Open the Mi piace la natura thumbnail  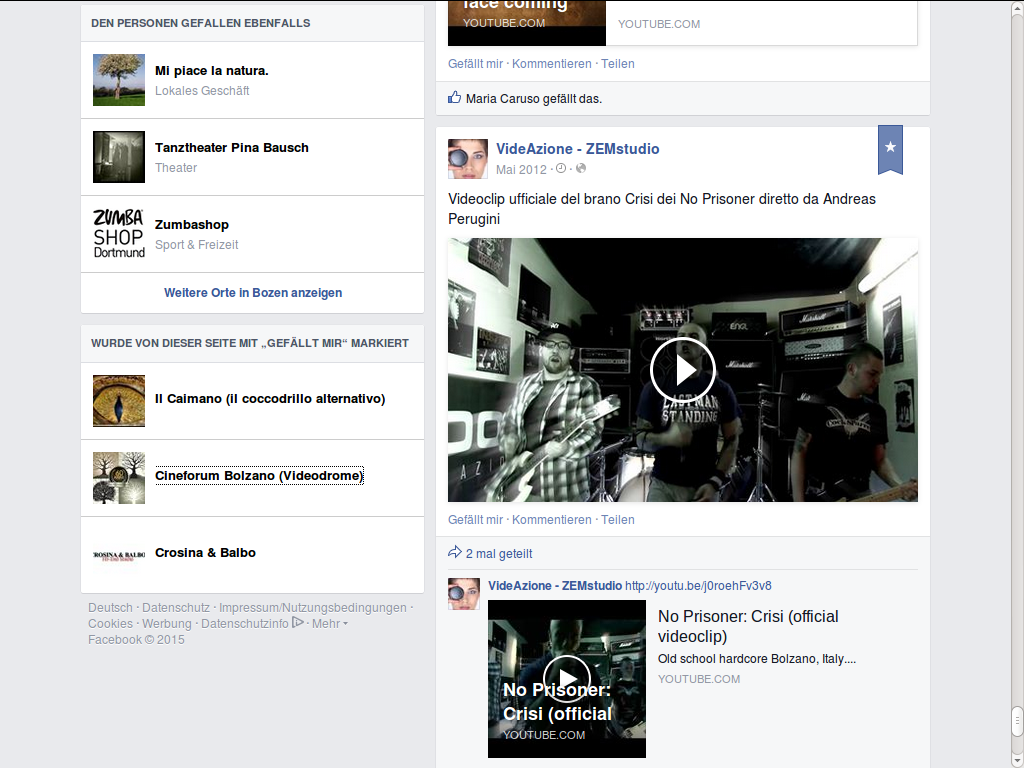119,80
